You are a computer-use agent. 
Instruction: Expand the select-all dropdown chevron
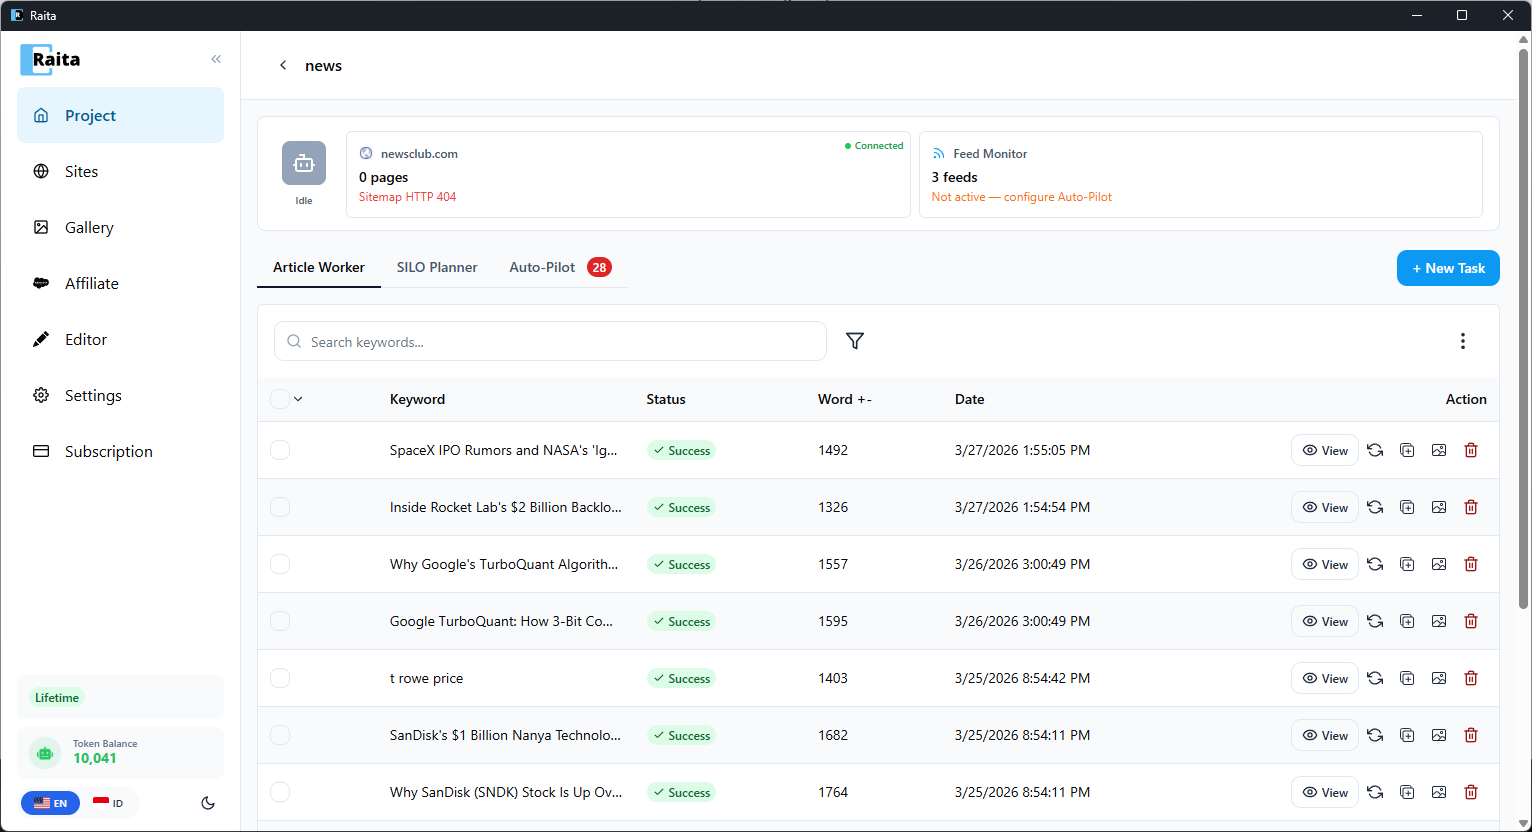(x=298, y=399)
